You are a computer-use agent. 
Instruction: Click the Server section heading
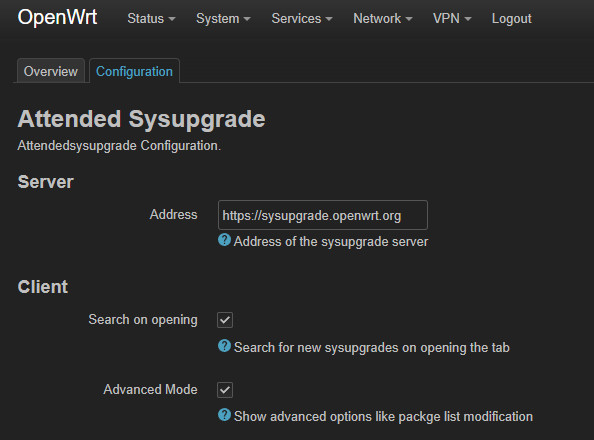click(x=45, y=182)
